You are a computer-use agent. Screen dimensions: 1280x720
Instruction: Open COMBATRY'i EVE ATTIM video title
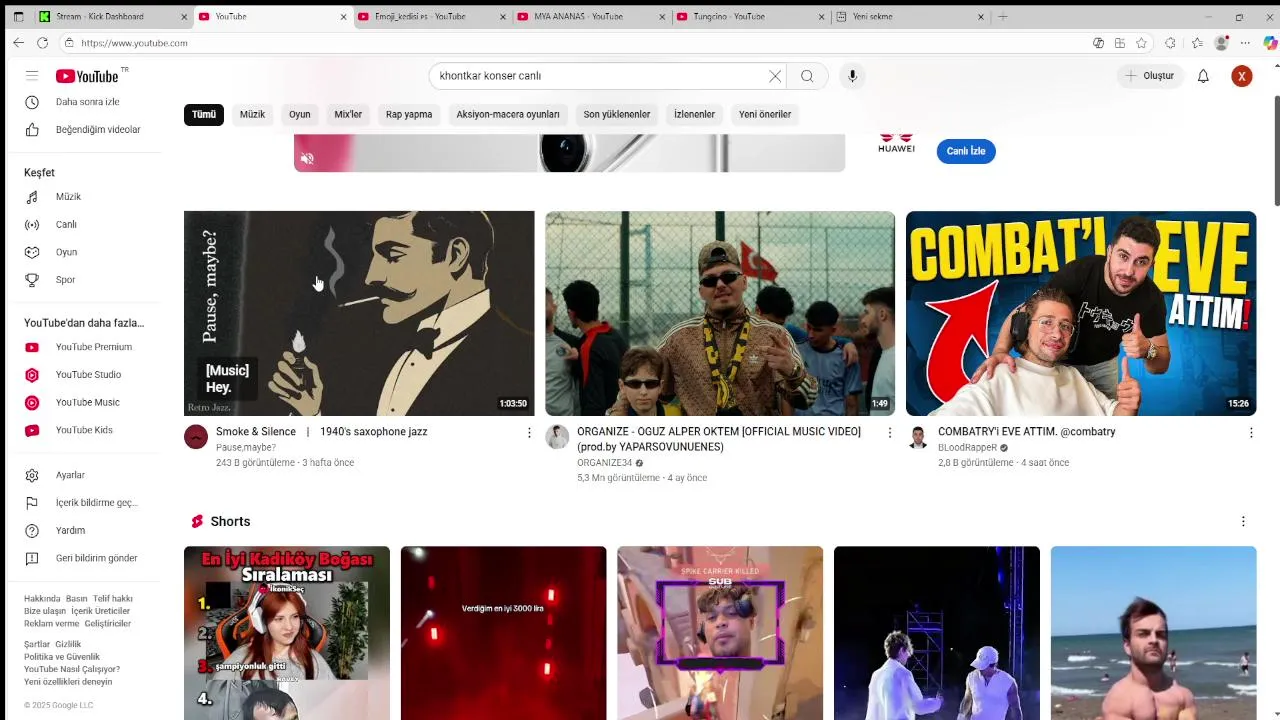1026,432
